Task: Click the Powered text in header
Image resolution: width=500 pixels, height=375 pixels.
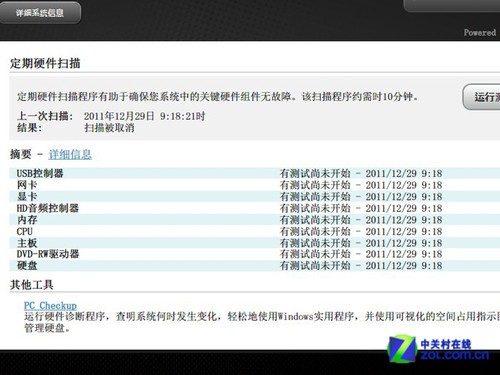Action: coord(480,33)
